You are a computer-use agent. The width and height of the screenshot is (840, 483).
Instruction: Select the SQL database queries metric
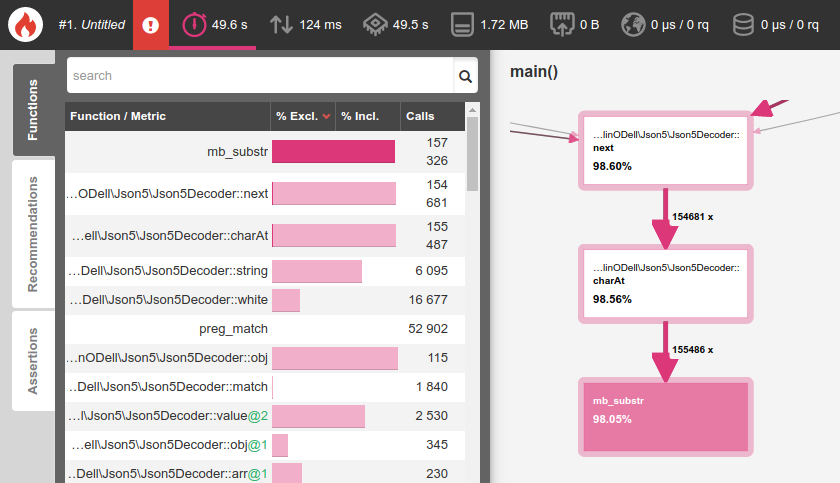click(x=776, y=24)
